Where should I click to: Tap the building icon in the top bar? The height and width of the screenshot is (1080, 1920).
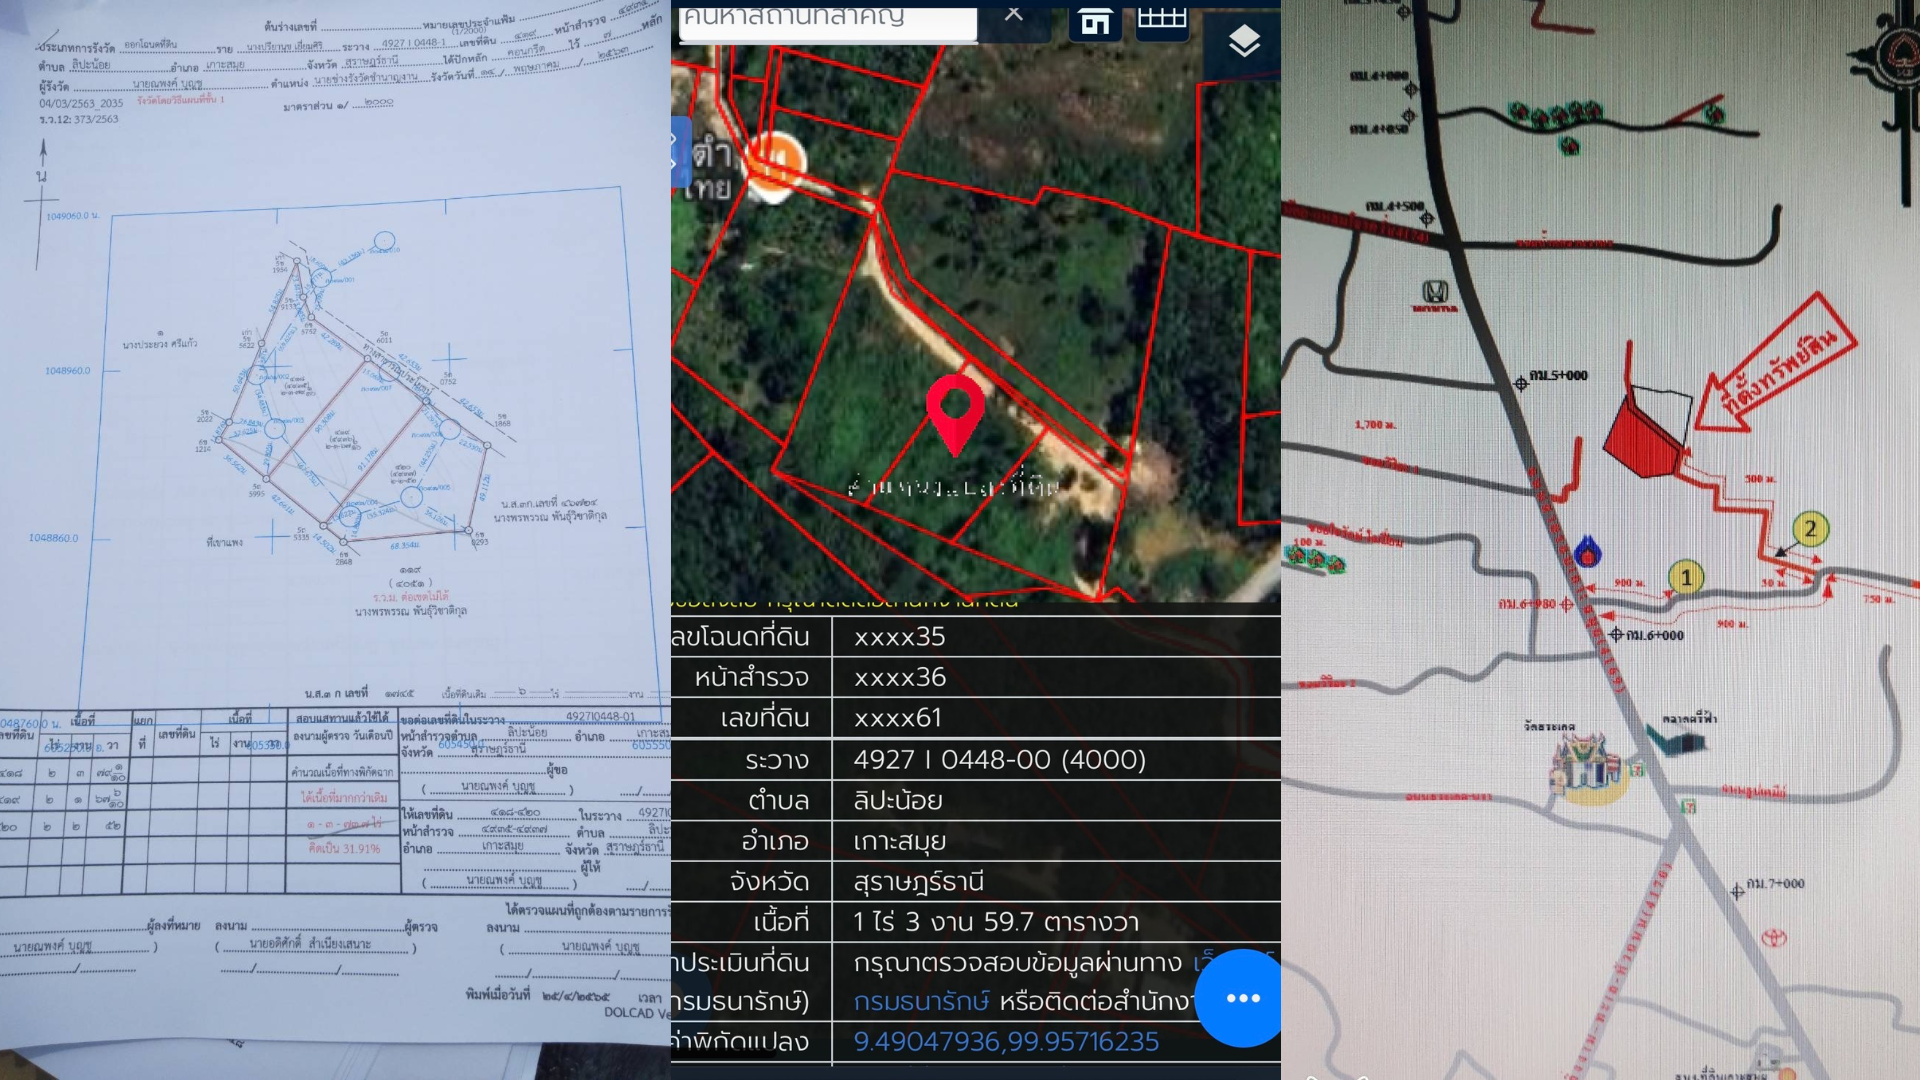click(1095, 21)
